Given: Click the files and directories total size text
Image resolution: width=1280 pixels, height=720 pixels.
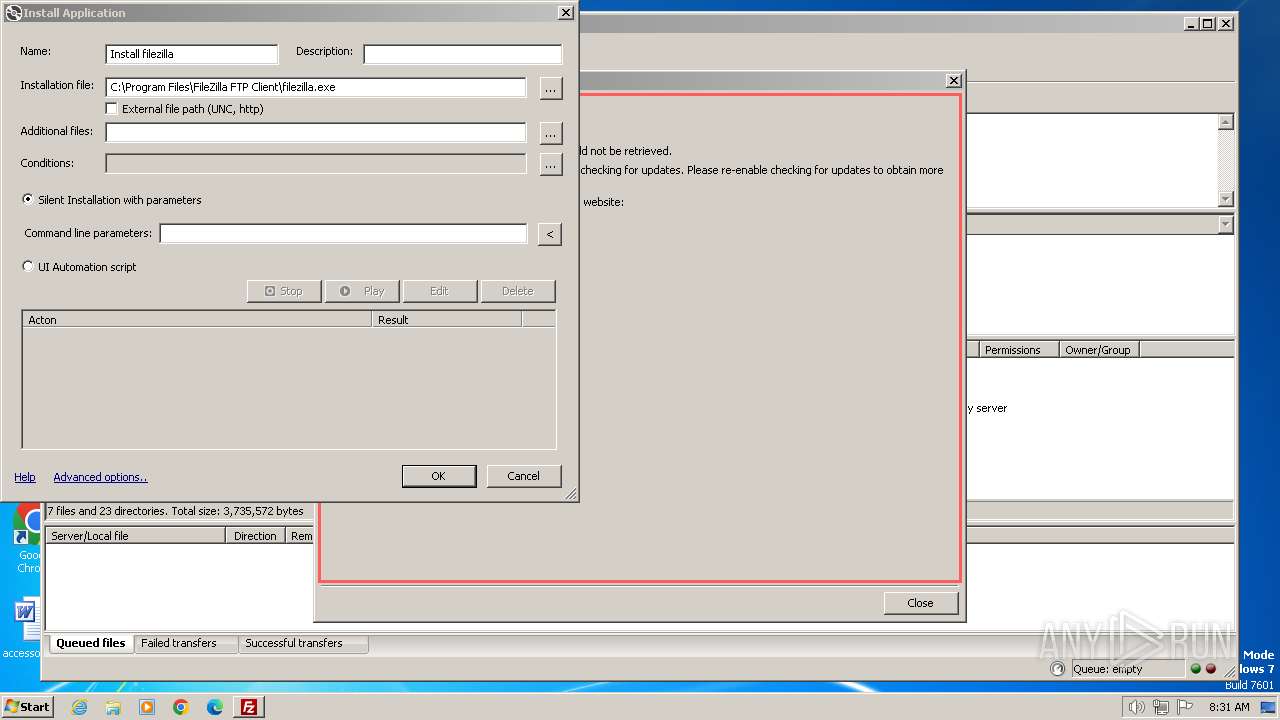Looking at the screenshot, I should [x=175, y=511].
